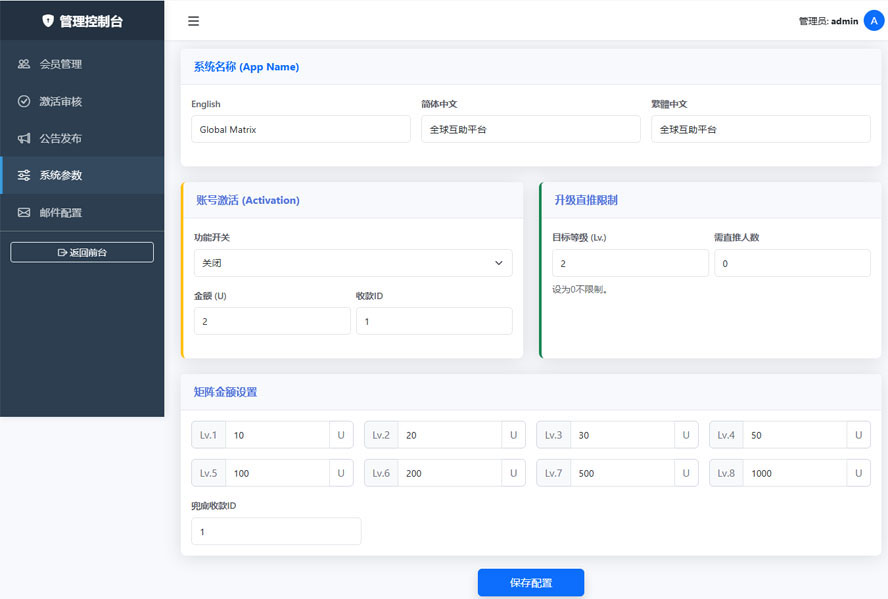Click the 公告发布 megaphone icon in sidebar

click(x=24, y=138)
